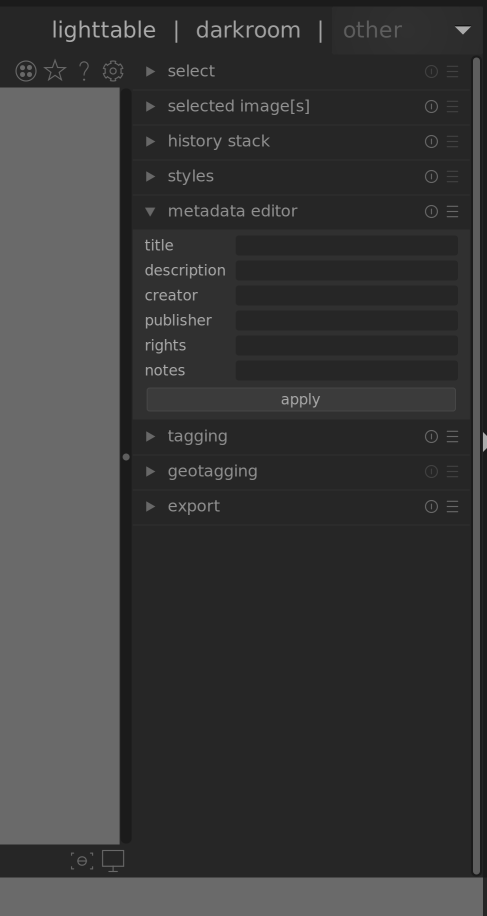This screenshot has width=487, height=916.
Task: Open presets menu for tagging module
Action: pos(453,436)
